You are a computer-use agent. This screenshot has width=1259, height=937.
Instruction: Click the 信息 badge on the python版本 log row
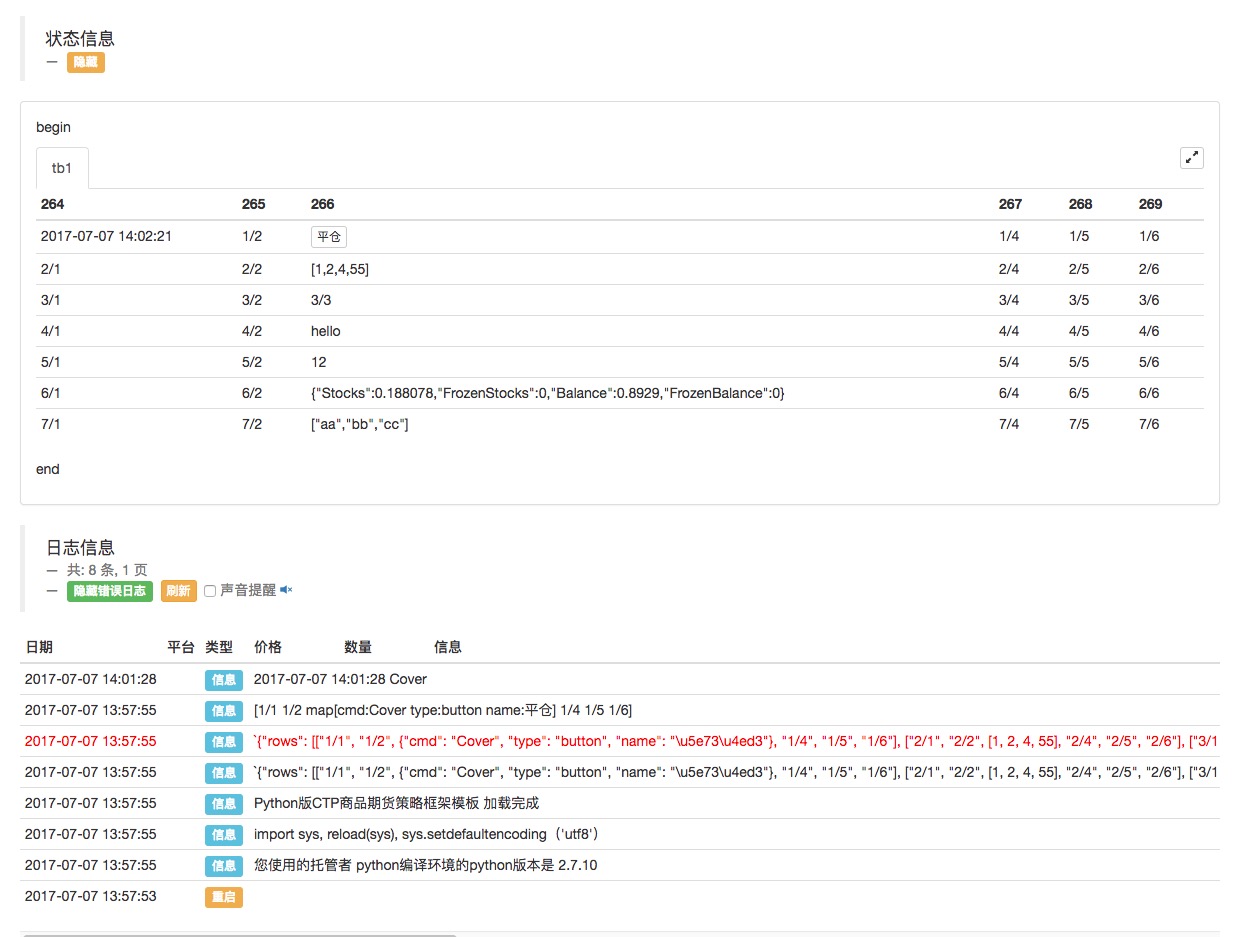coord(223,866)
